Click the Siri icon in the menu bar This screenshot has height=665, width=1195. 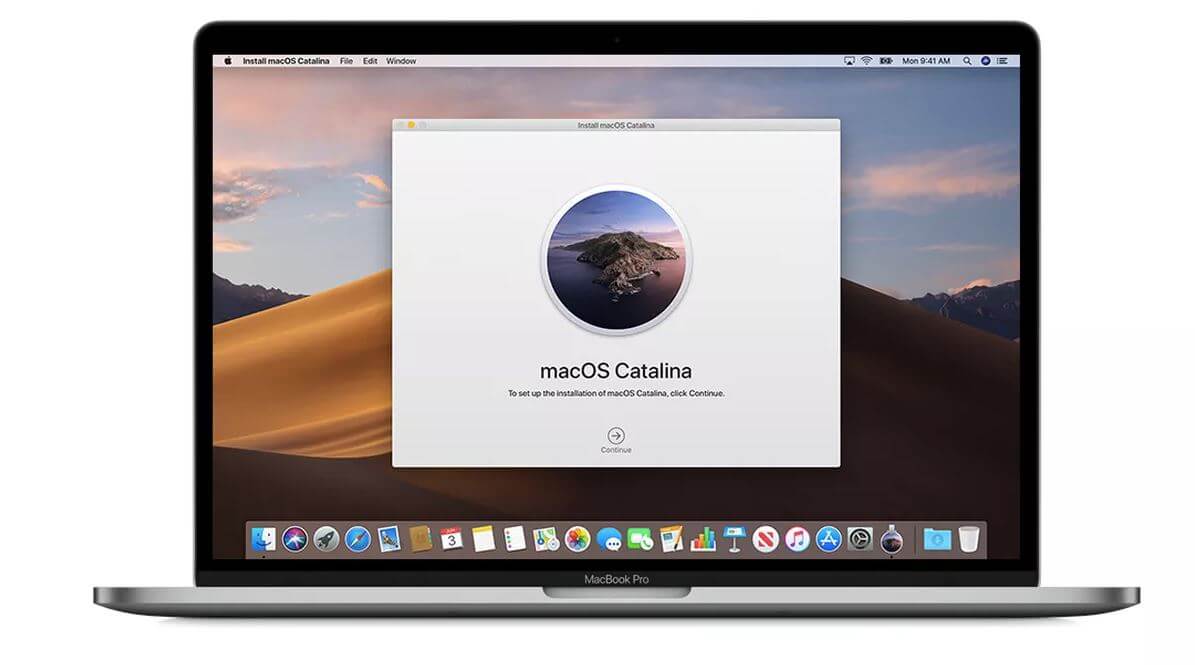pyautogui.click(x=985, y=61)
